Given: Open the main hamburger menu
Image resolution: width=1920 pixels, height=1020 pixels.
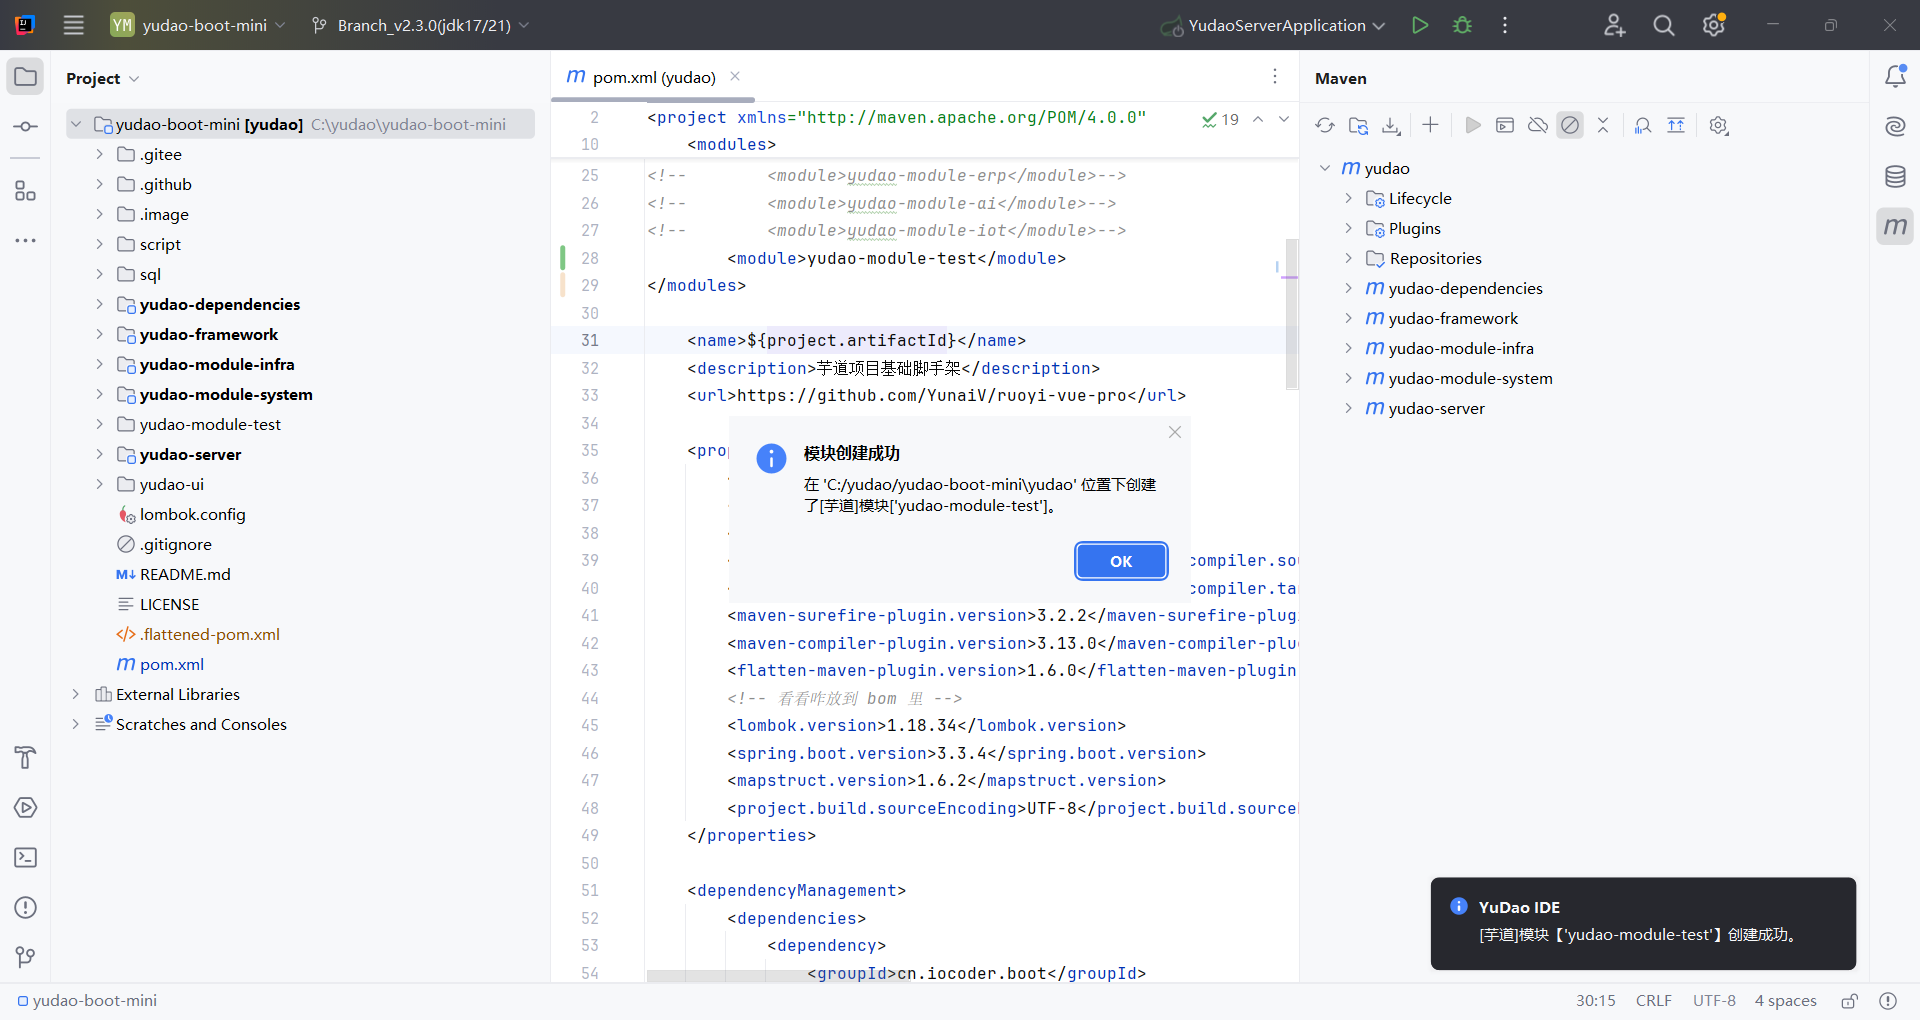Looking at the screenshot, I should click(74, 25).
